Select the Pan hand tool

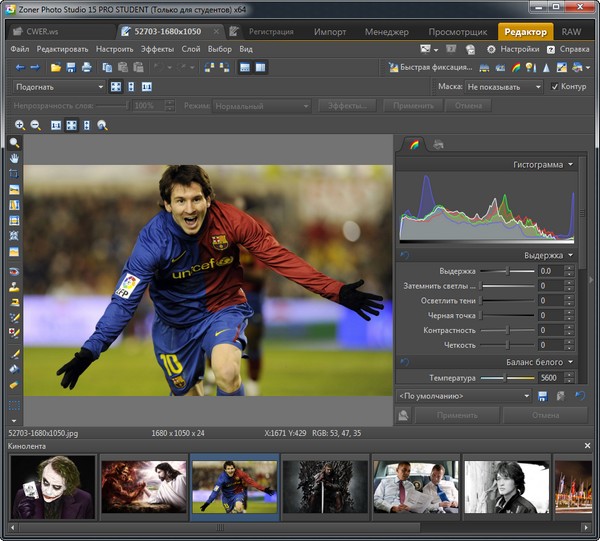click(x=14, y=158)
